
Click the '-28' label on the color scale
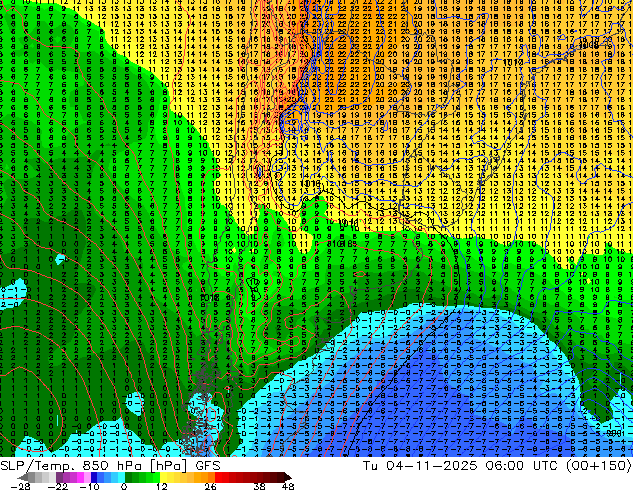20,486
